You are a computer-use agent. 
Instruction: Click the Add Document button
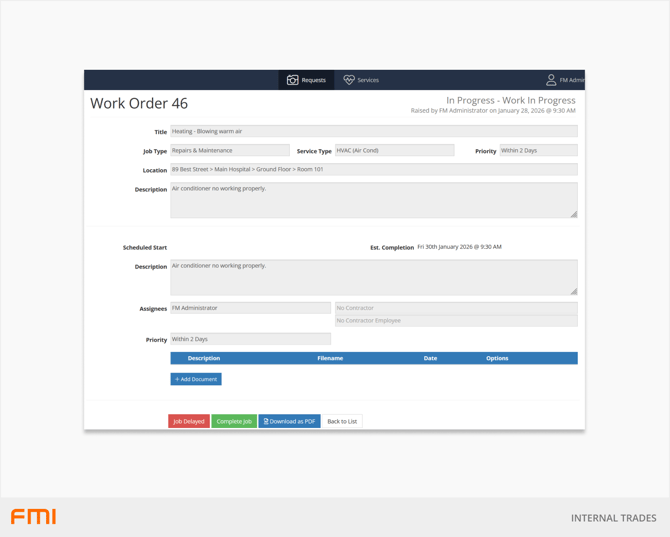click(x=196, y=379)
